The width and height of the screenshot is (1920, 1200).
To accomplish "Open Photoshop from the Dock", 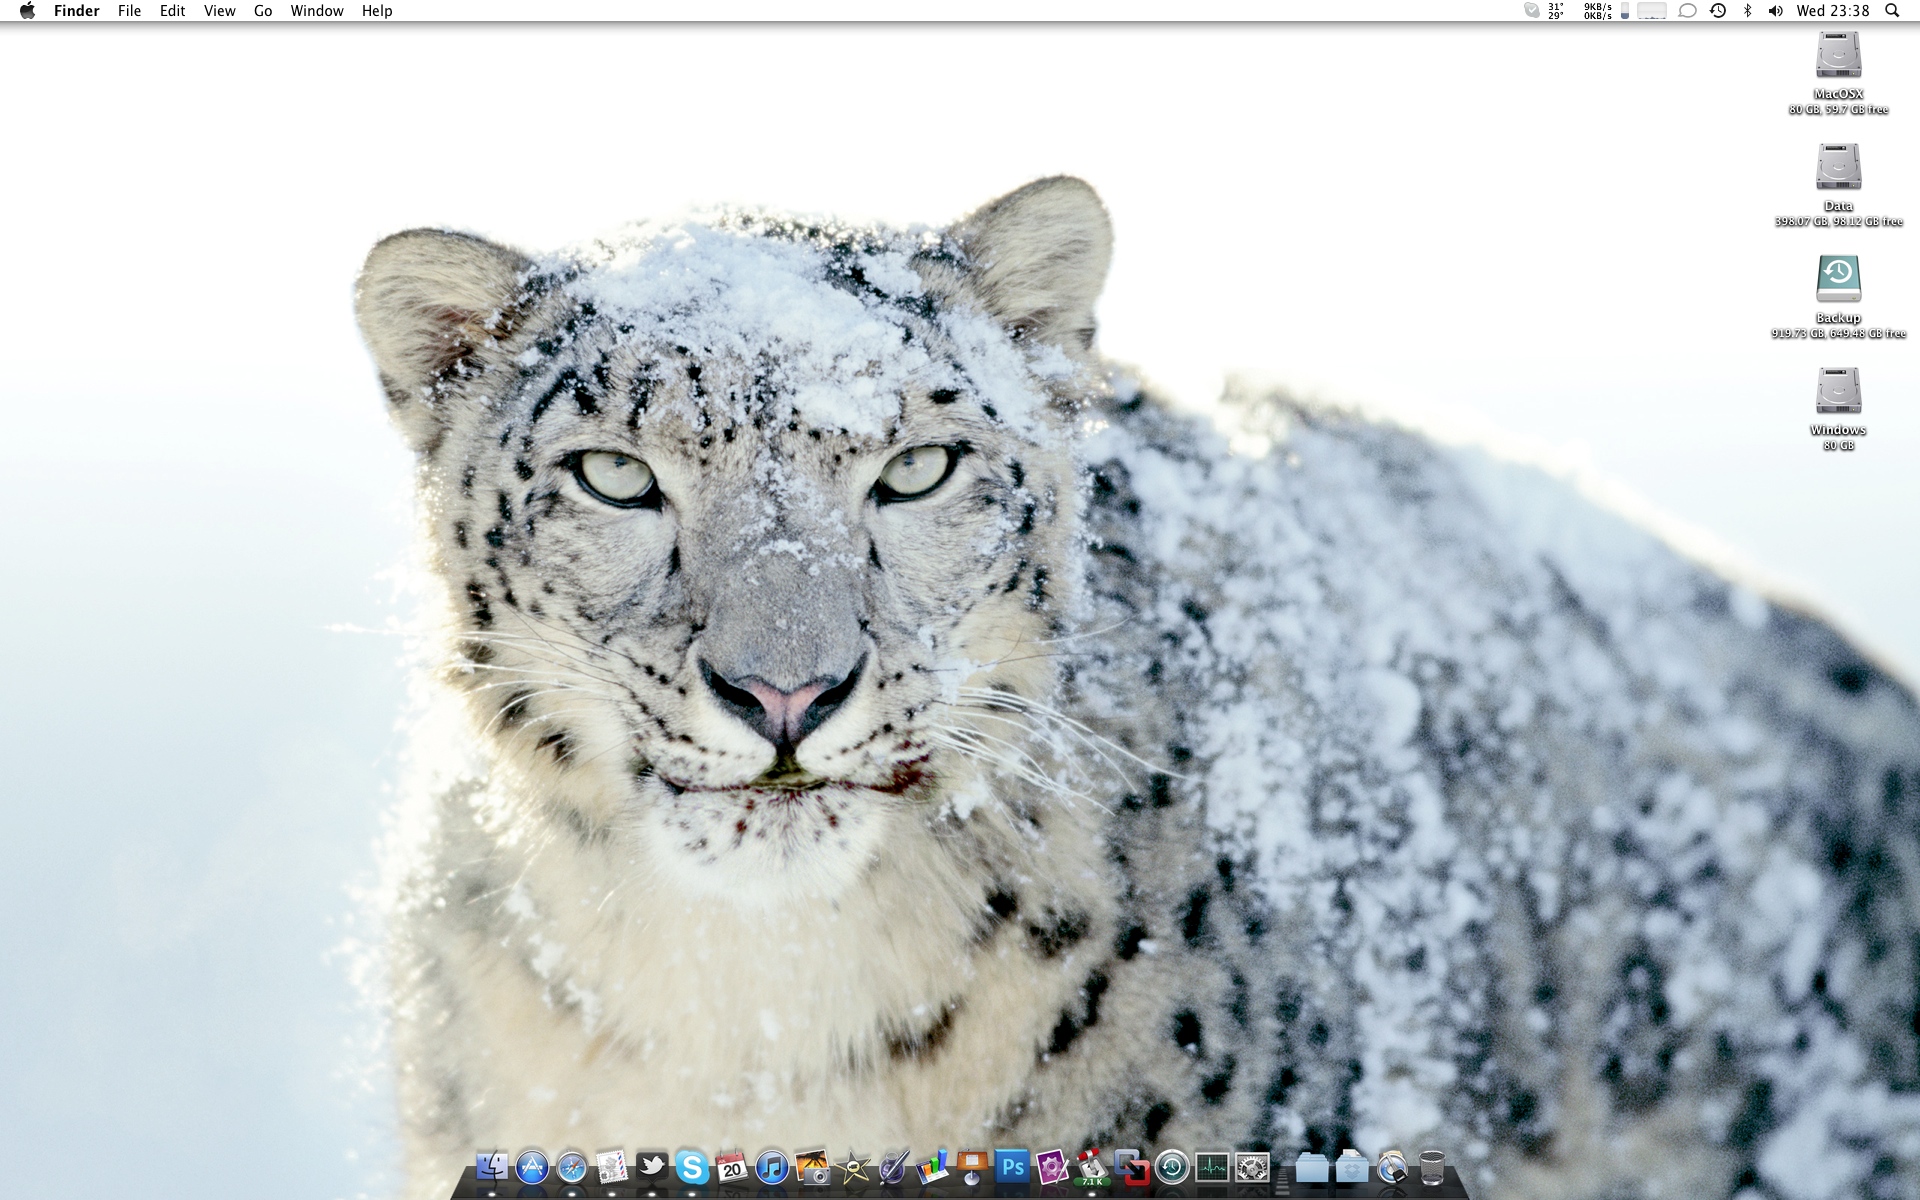I will (x=1012, y=1167).
